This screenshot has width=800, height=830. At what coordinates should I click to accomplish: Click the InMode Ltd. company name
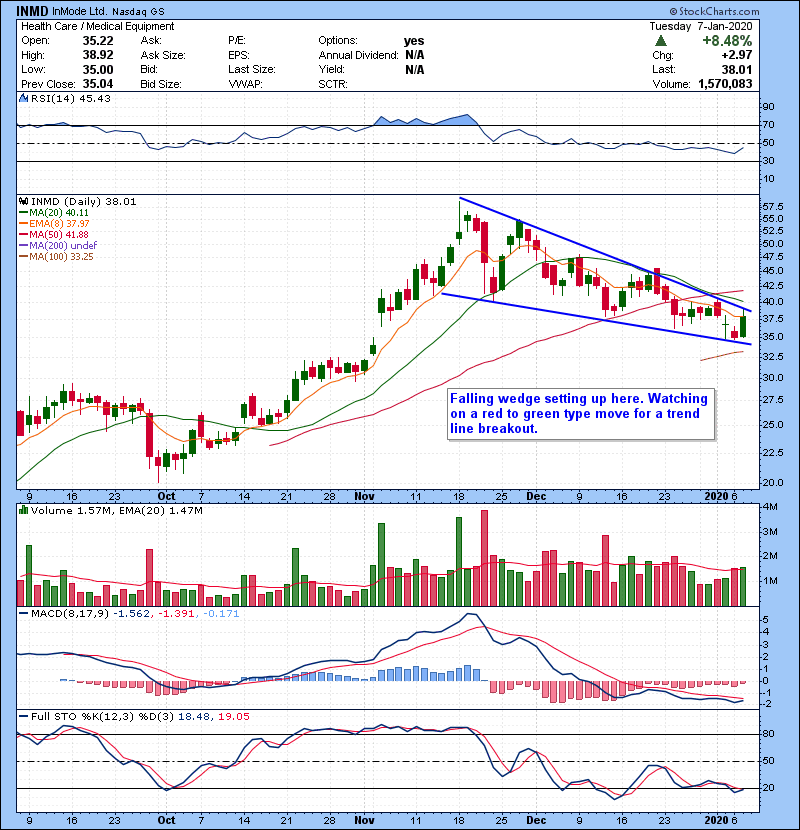(x=80, y=11)
